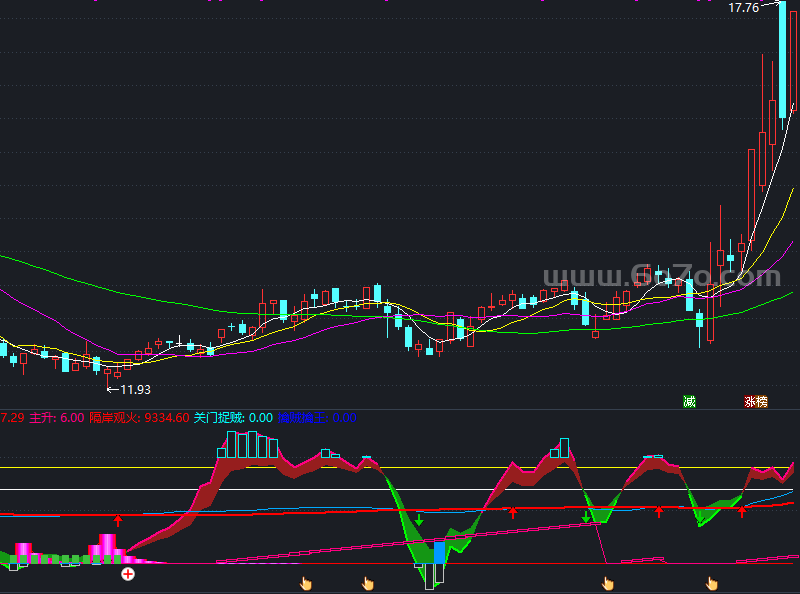Click the rightmost hand pointer signal icon
Image resolution: width=800 pixels, height=594 pixels.
[712, 583]
